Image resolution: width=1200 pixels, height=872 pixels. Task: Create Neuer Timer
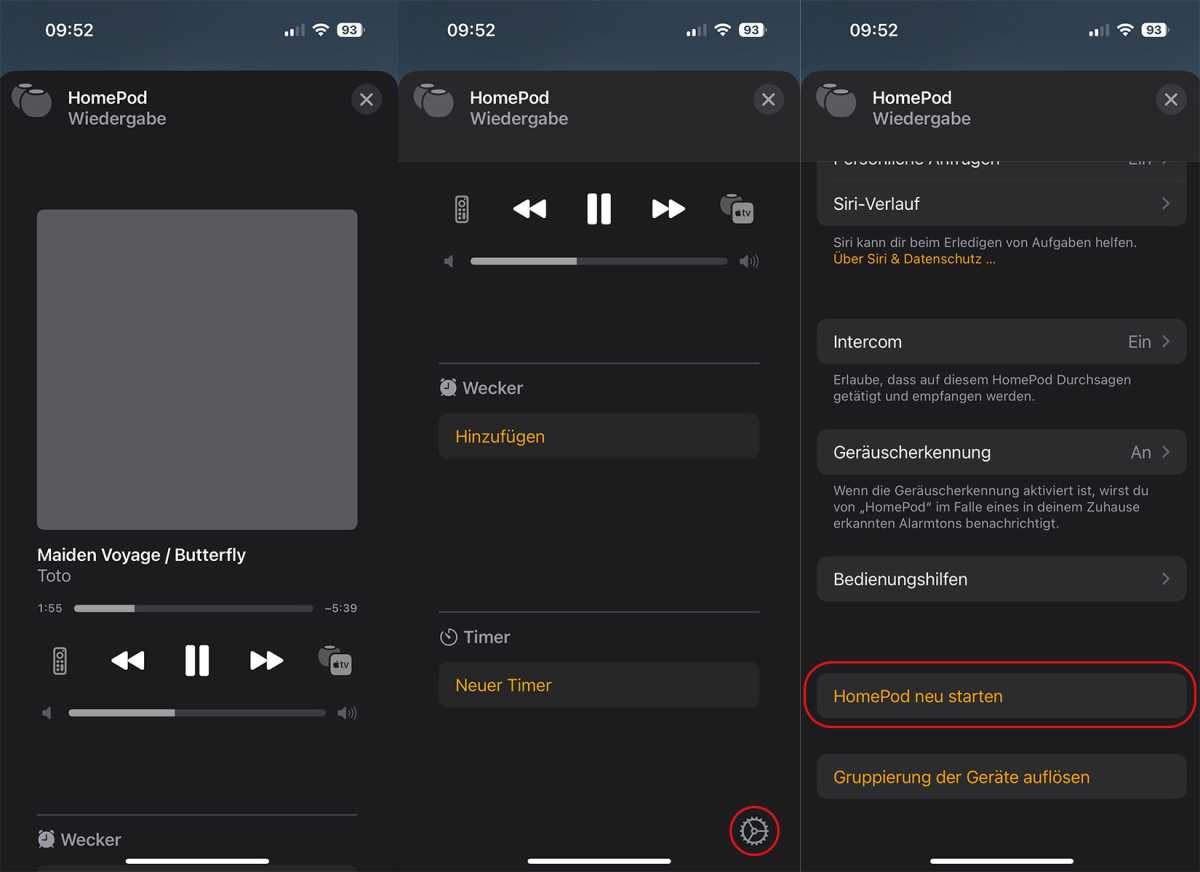599,685
